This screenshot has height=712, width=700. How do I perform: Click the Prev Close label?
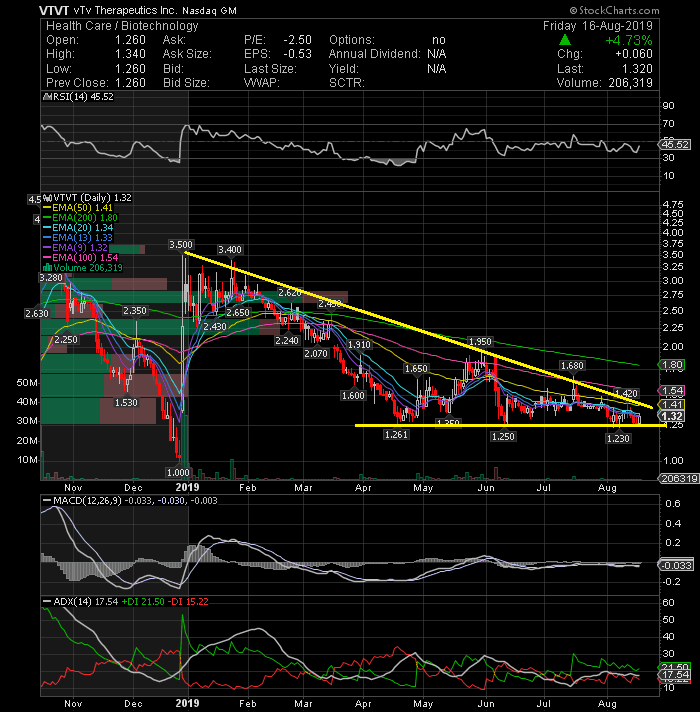pyautogui.click(x=77, y=83)
